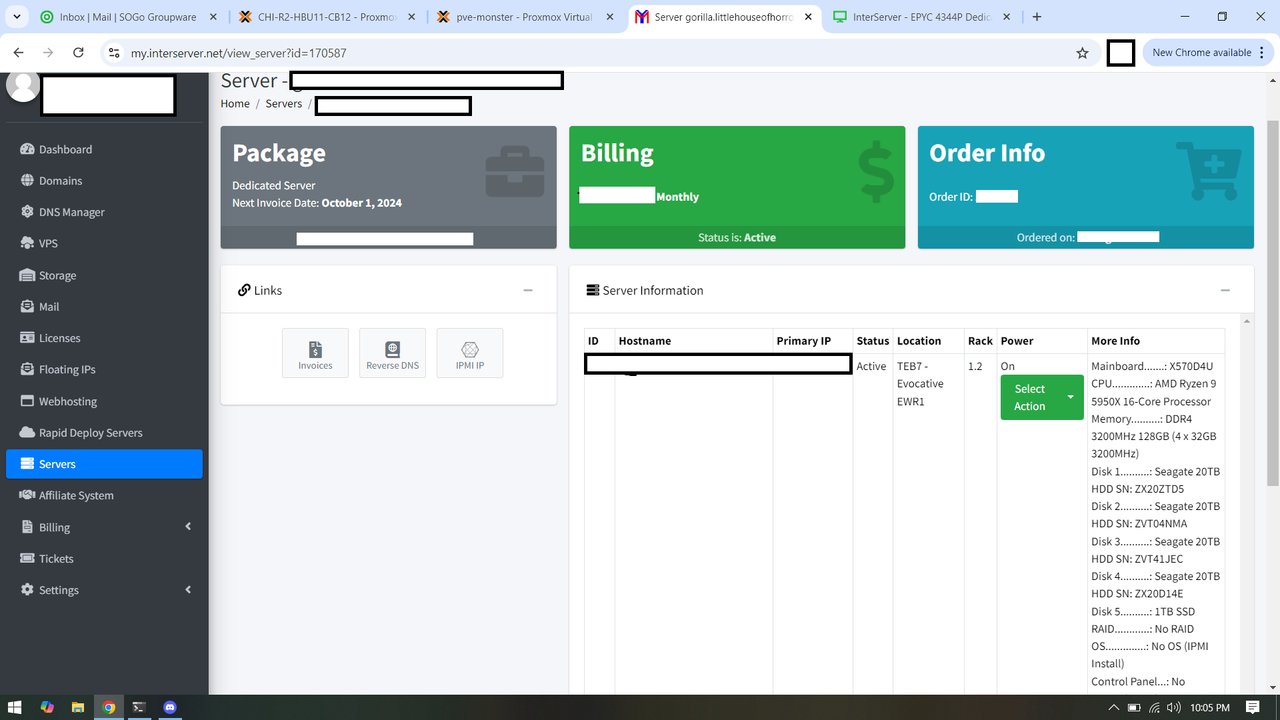Launch File Explorer from the taskbar

click(x=78, y=708)
